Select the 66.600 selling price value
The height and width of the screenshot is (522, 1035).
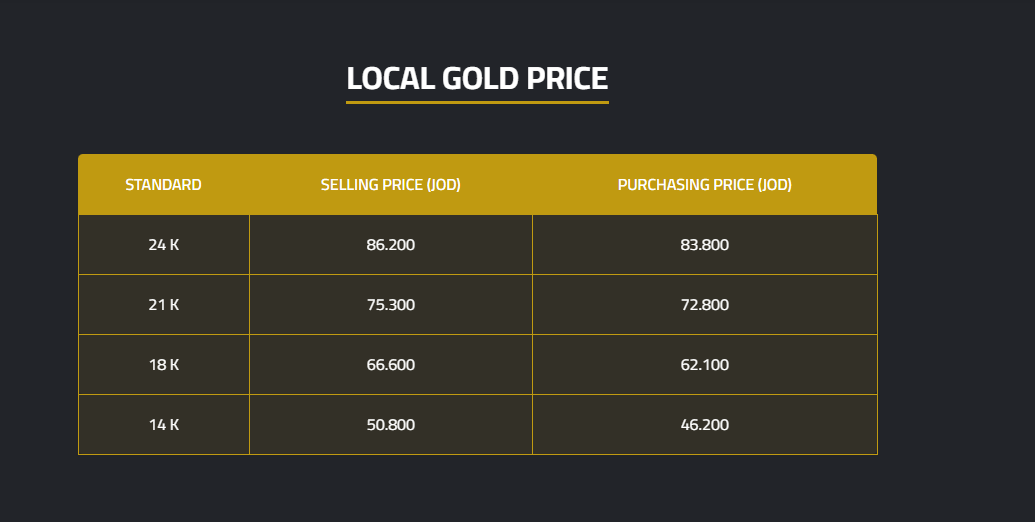pyautogui.click(x=390, y=365)
